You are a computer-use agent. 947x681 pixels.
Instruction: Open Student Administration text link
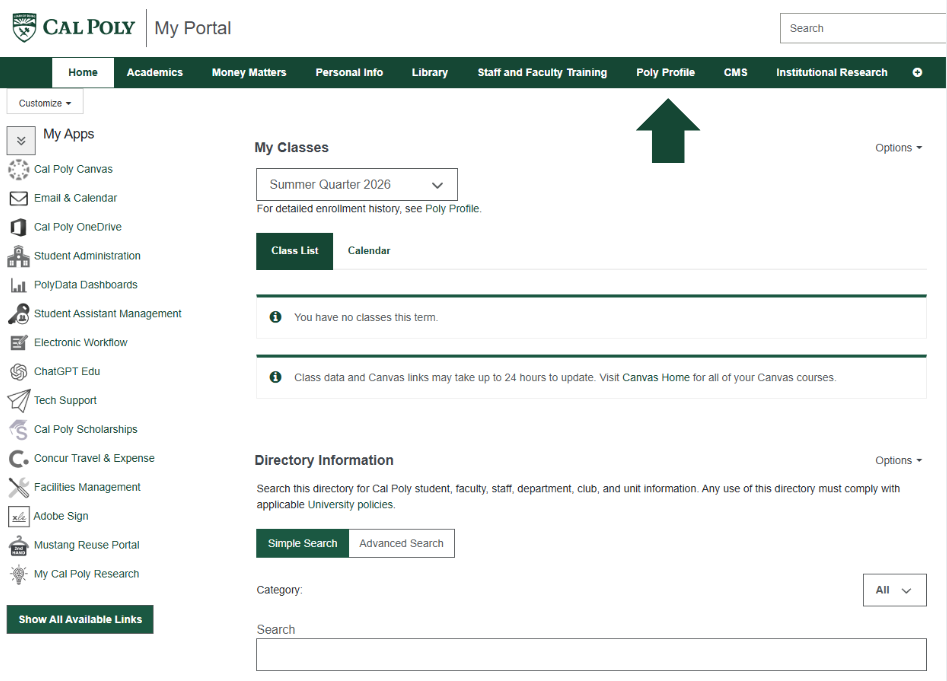click(87, 256)
